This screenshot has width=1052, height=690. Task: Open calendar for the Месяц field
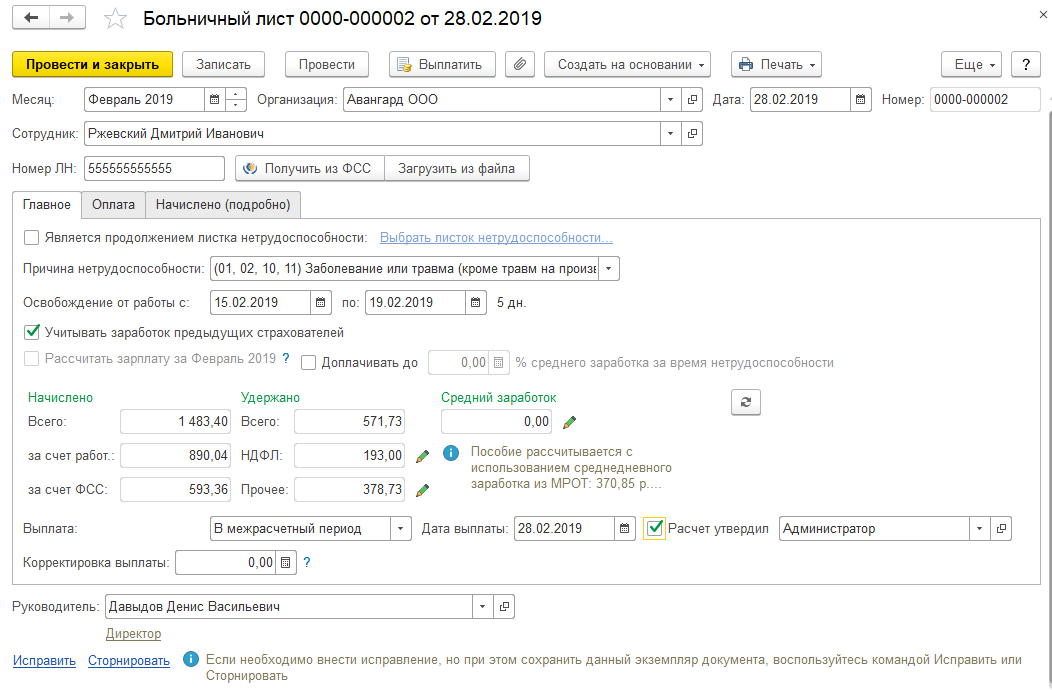215,99
